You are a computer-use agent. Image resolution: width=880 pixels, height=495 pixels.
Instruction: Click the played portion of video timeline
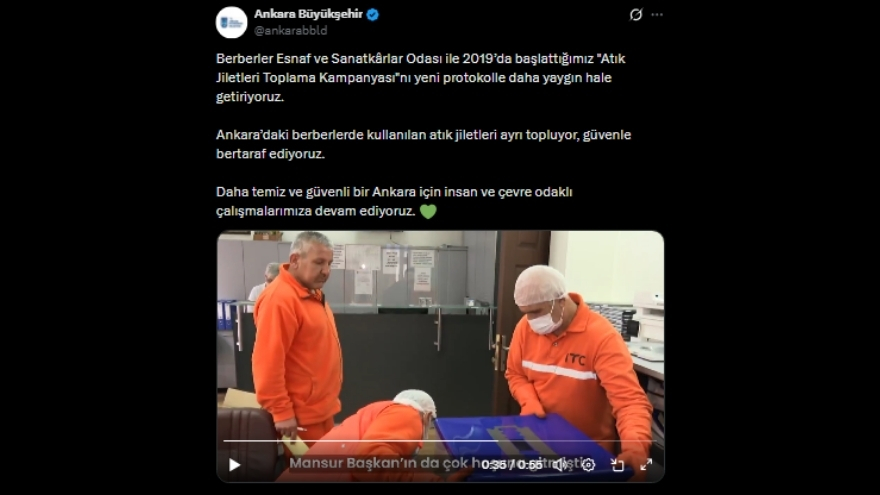pyautogui.click(x=361, y=441)
